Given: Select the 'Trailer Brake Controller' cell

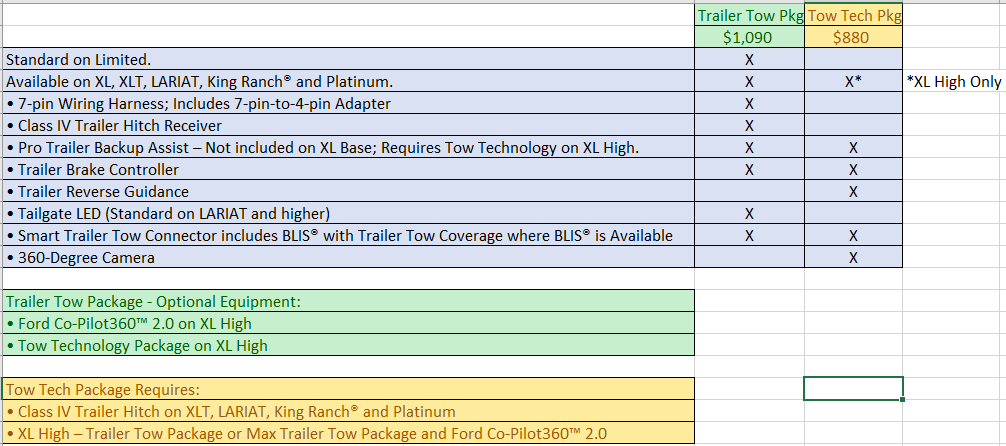Looking at the screenshot, I should (x=348, y=169).
